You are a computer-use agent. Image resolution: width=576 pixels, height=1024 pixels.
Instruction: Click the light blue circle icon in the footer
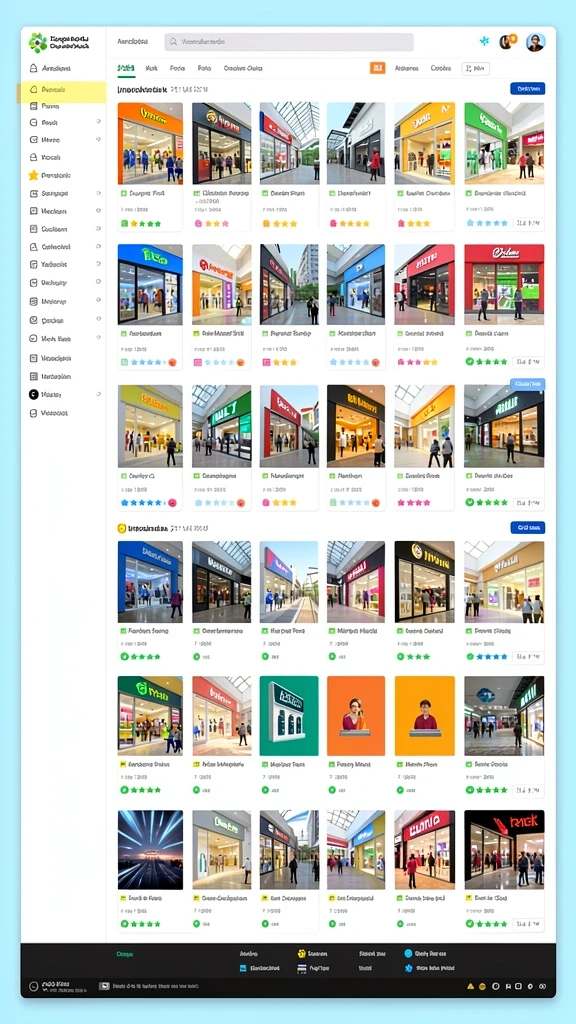point(408,953)
